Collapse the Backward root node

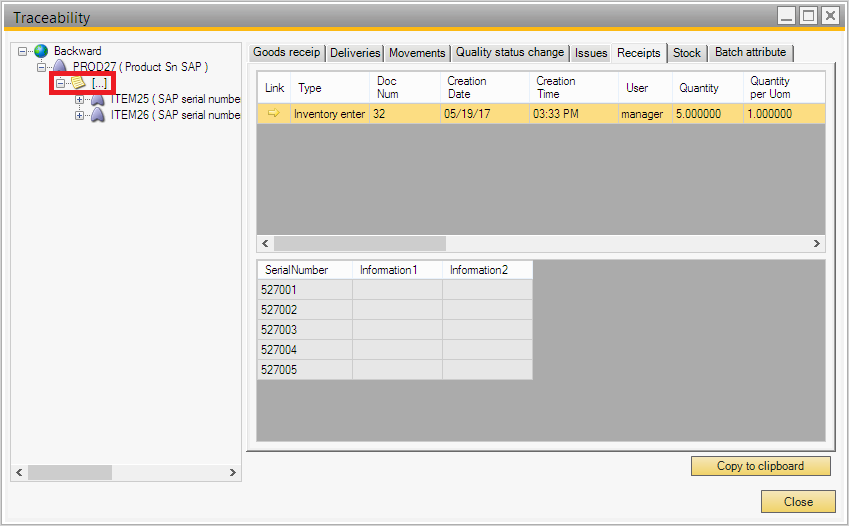click(x=23, y=51)
